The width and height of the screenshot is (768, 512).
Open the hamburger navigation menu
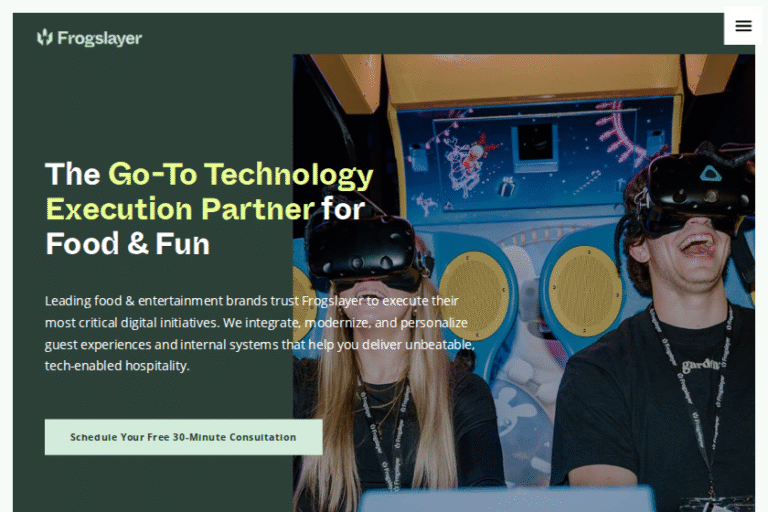point(743,26)
